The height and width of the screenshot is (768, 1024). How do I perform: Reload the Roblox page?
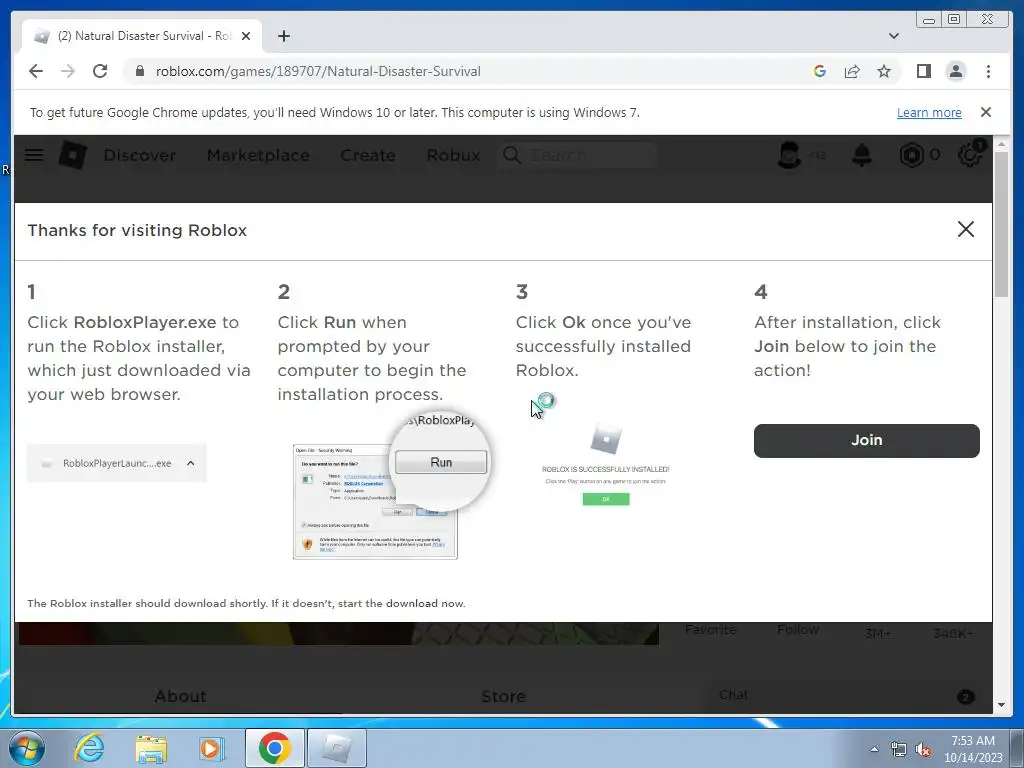tap(100, 71)
